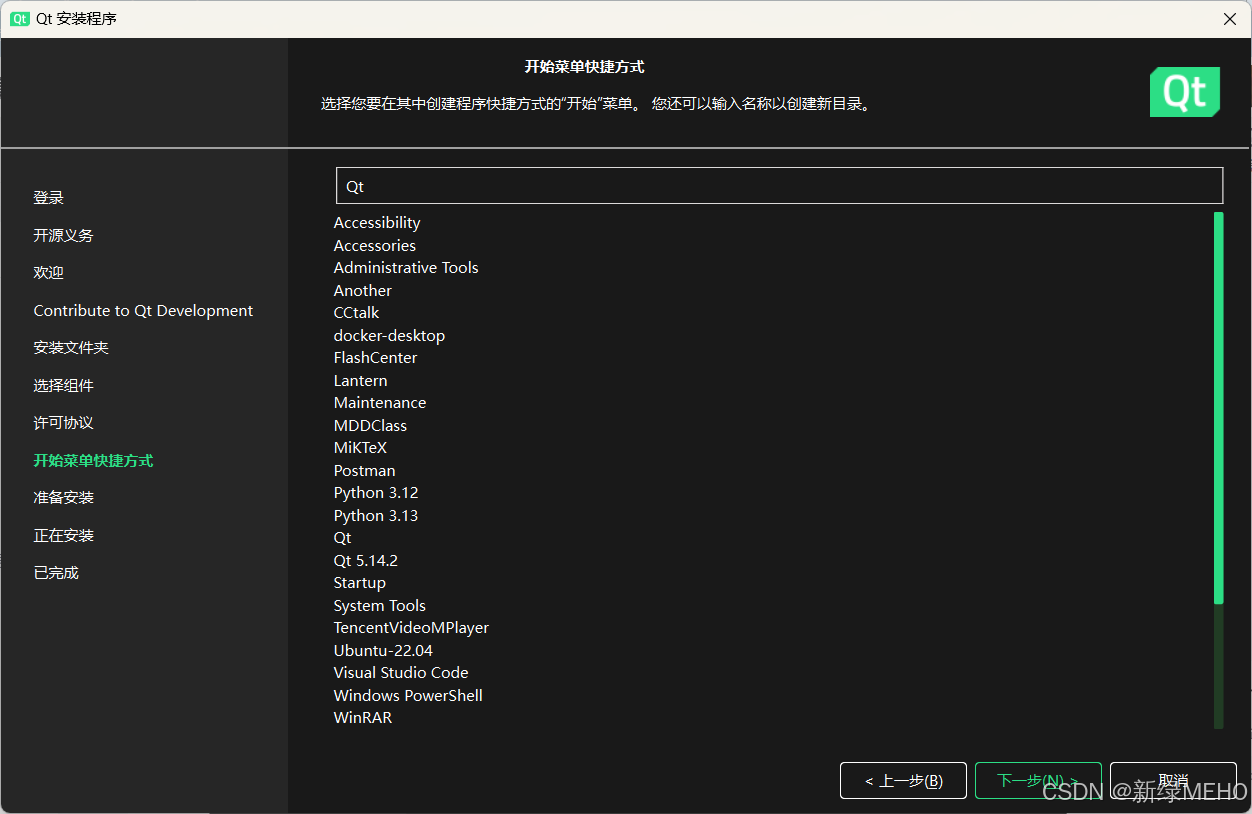Click the 安装文件夹 sidebar step
Image resolution: width=1252 pixels, height=814 pixels.
coord(71,348)
